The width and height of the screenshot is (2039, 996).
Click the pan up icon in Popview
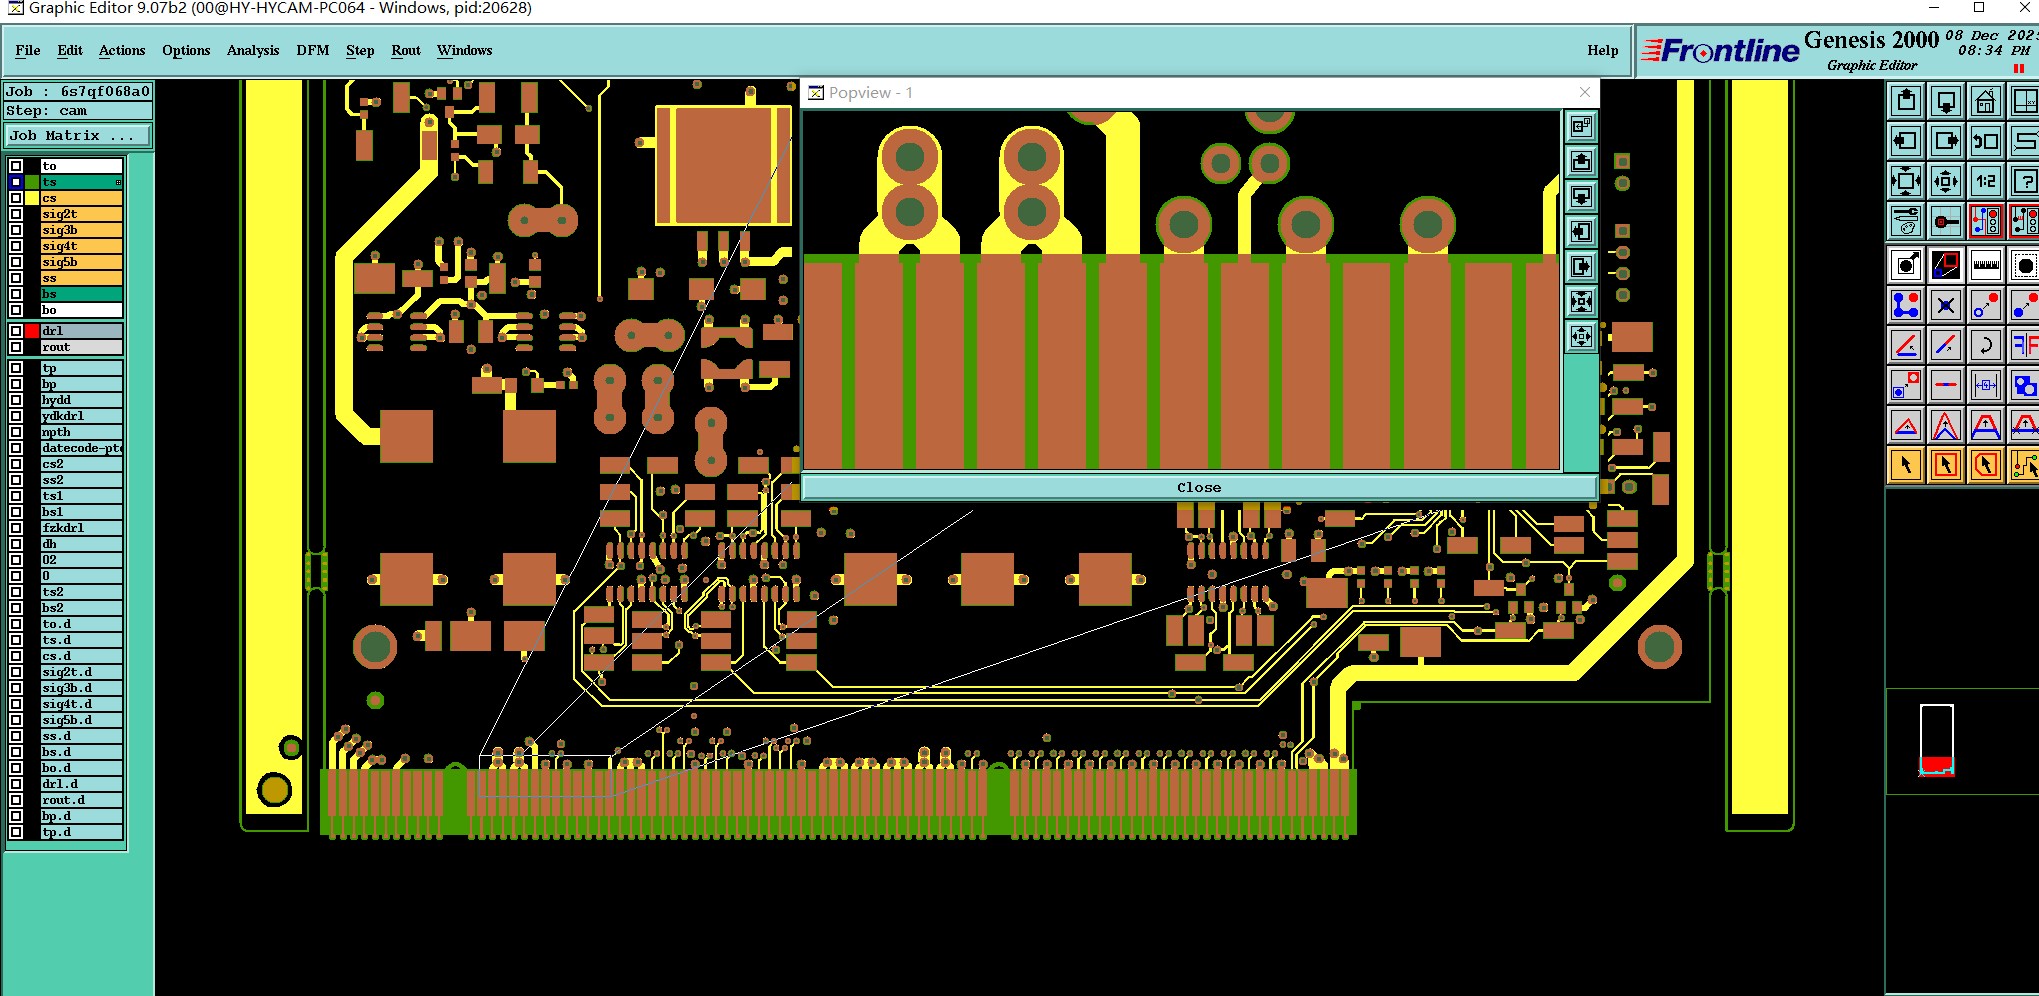point(1581,161)
